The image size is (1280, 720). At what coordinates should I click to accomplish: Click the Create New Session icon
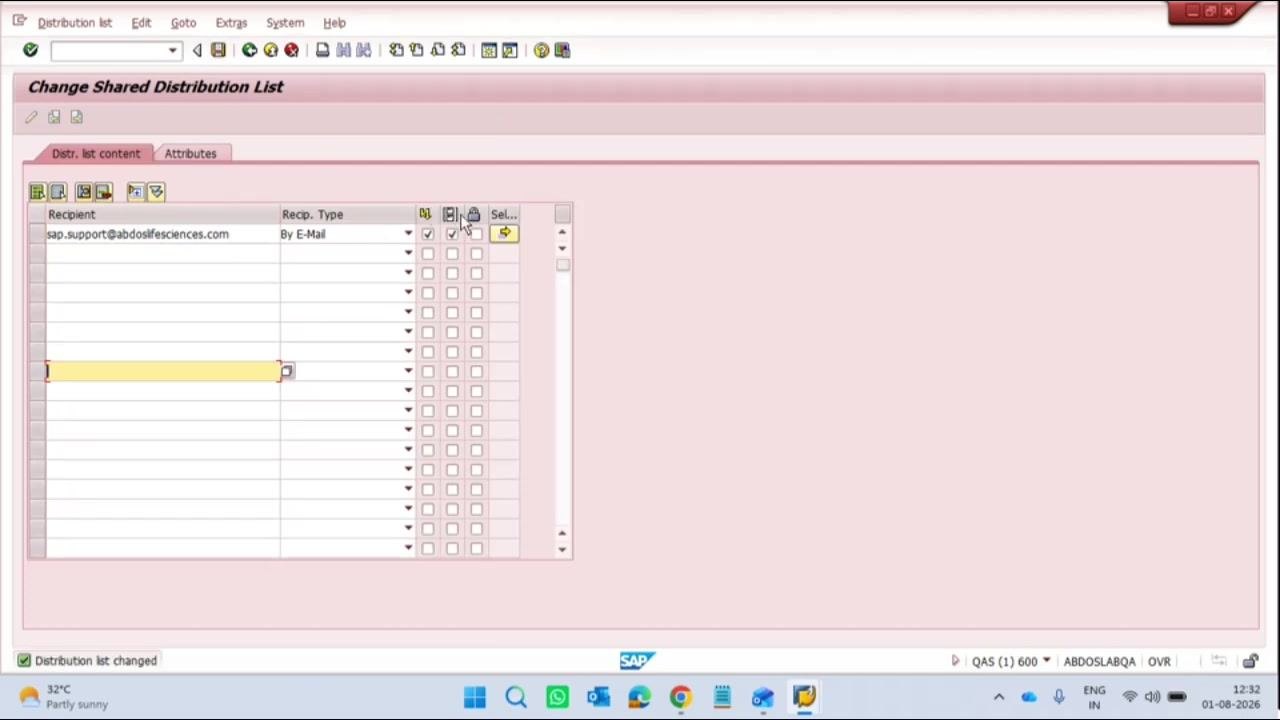click(489, 50)
